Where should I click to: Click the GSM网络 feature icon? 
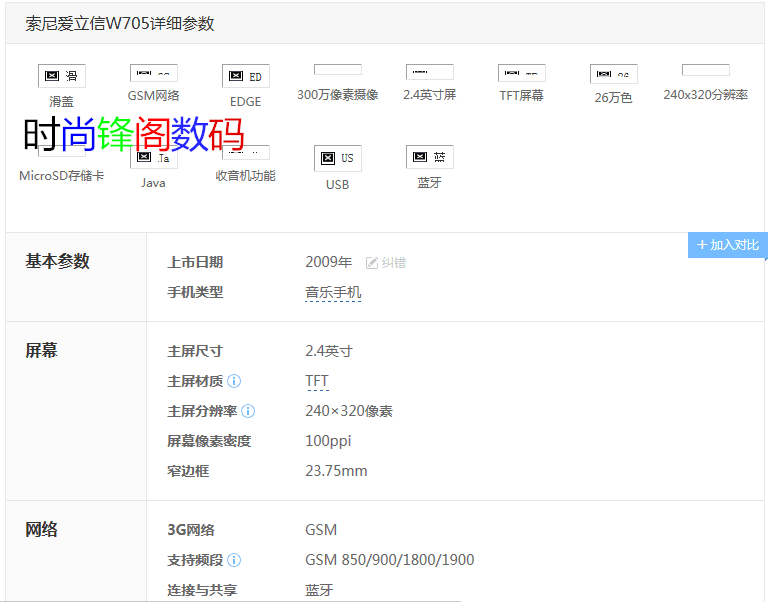coord(154,73)
